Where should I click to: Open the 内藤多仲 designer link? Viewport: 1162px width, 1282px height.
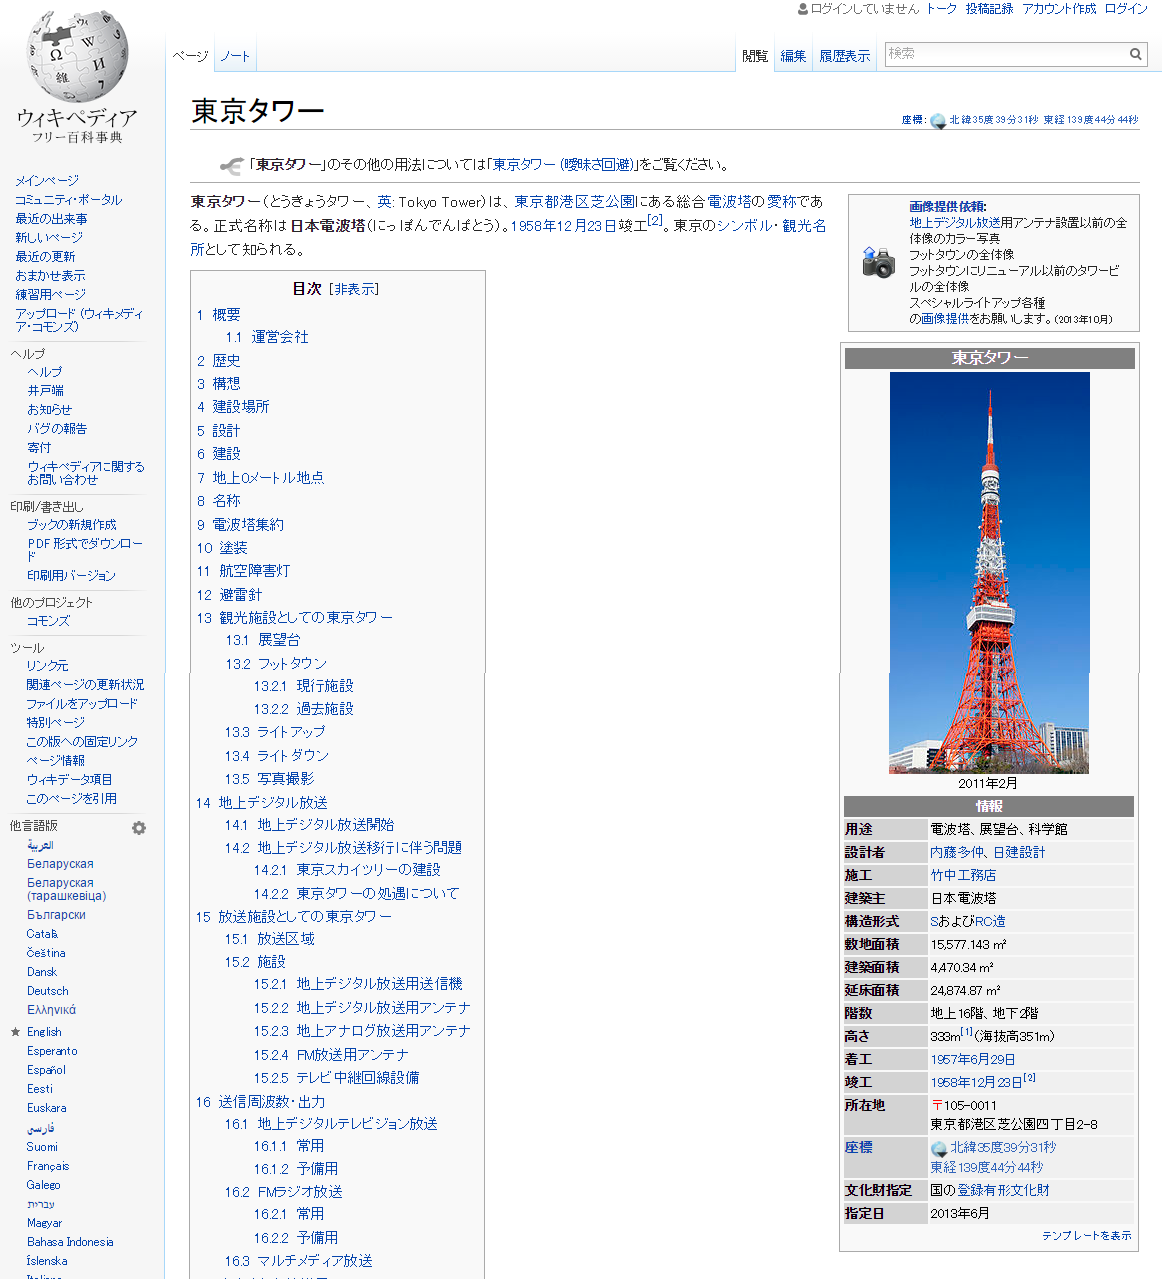(x=957, y=853)
